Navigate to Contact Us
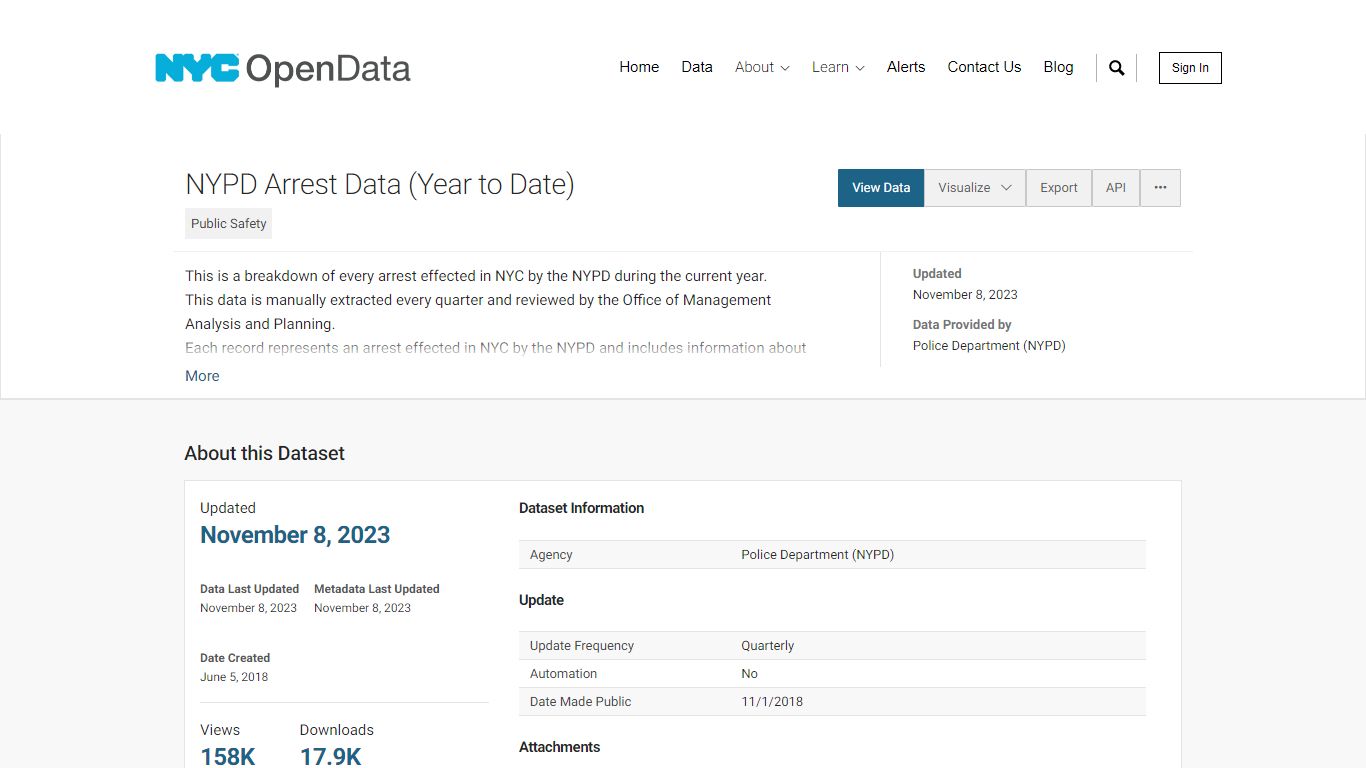Viewport: 1366px width, 768px height. 984,67
